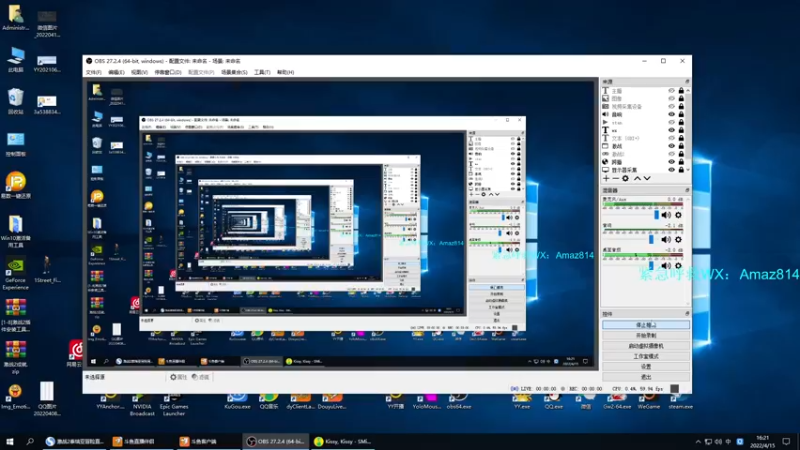800x450 pixels.
Task: Open steam.exe desktop shortcut
Action: 680,402
